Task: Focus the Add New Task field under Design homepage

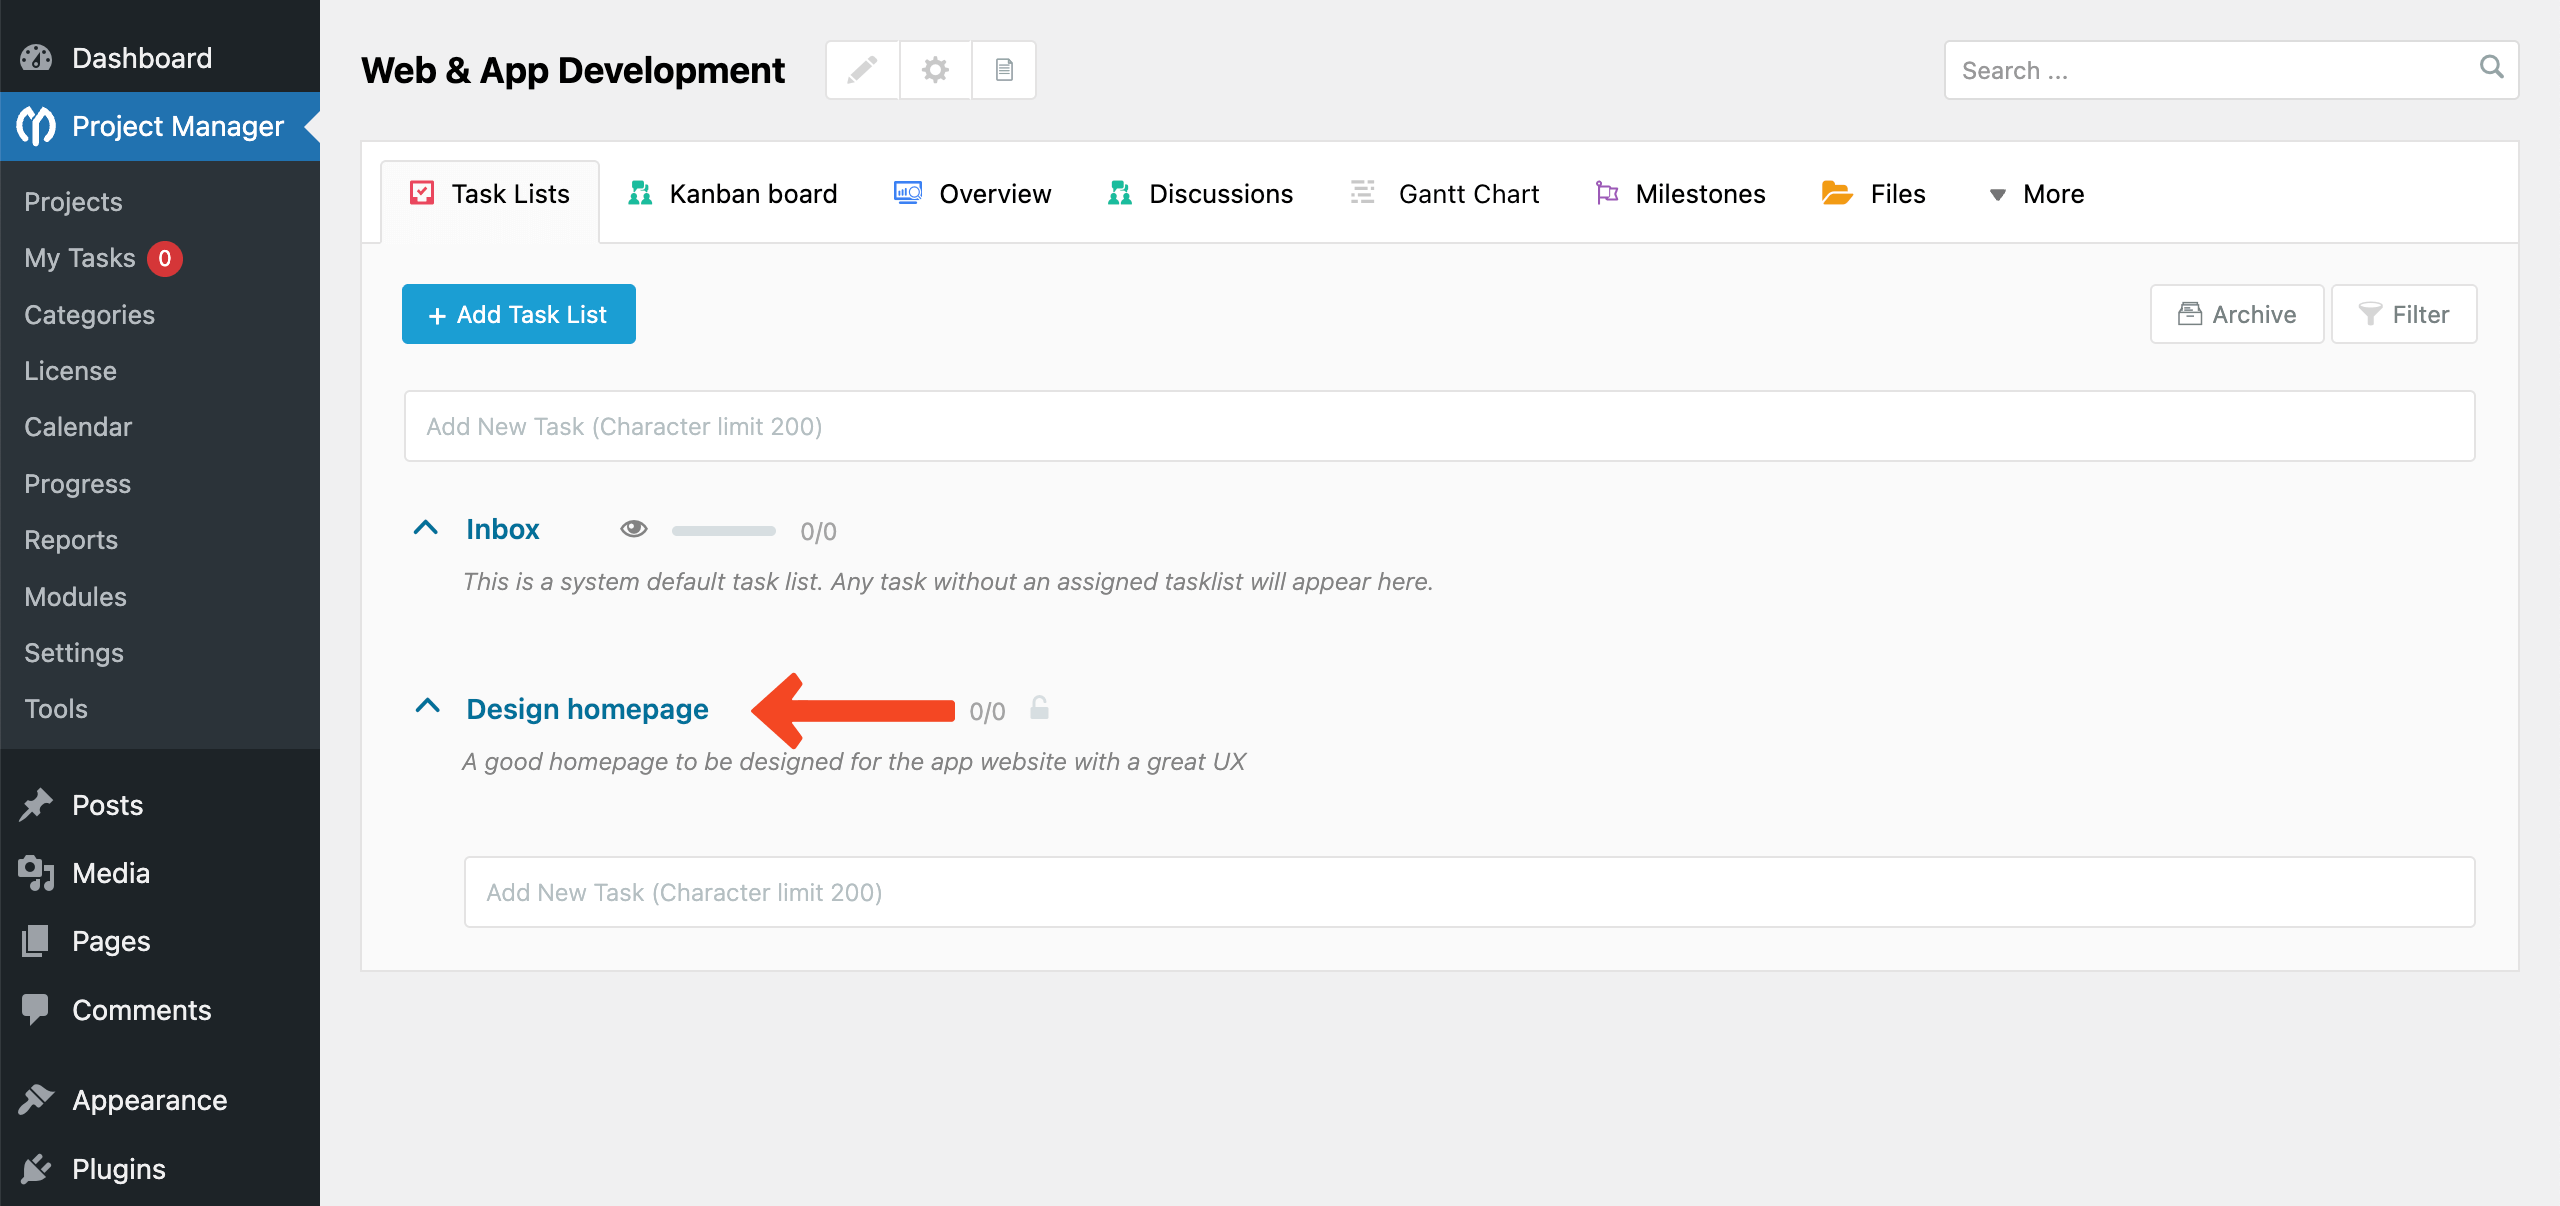Action: (x=1468, y=892)
